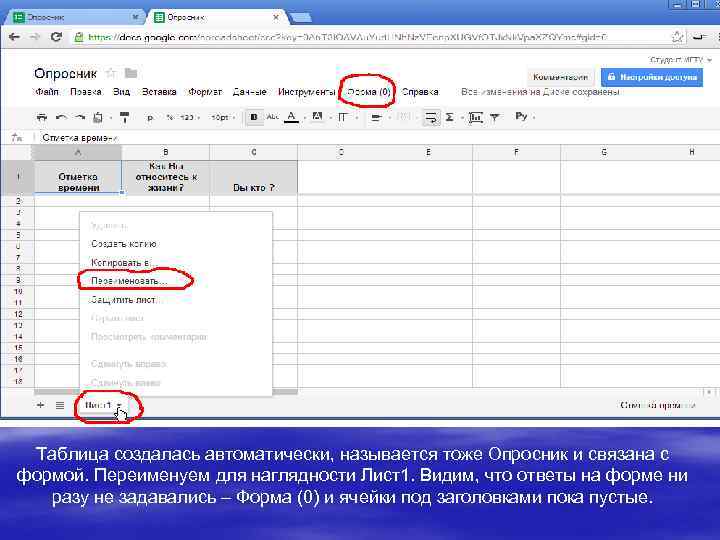Screen dimensions: 720x540
Task: Open the functions Σ button
Action: [x=450, y=118]
